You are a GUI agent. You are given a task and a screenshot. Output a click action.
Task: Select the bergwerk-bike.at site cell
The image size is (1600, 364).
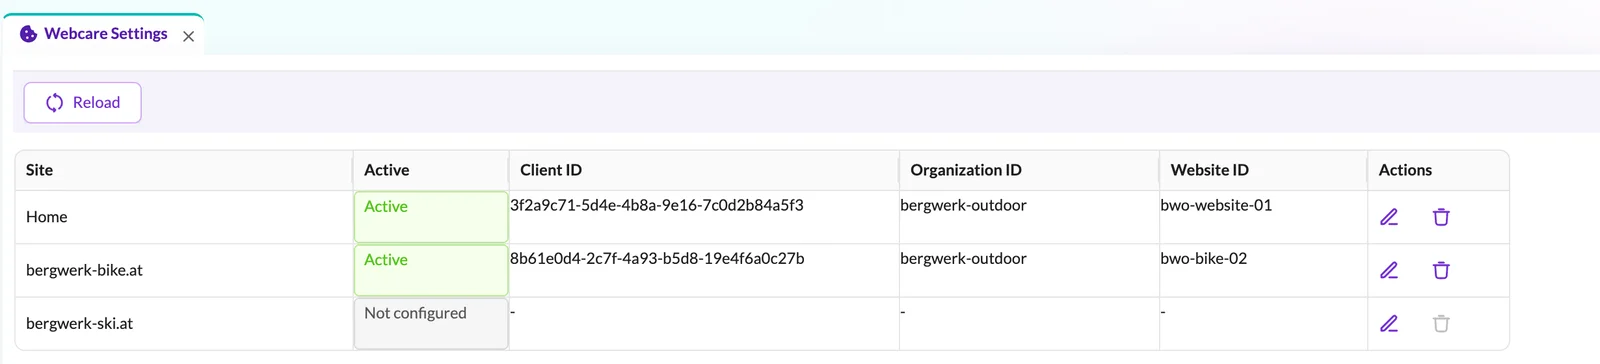184,270
